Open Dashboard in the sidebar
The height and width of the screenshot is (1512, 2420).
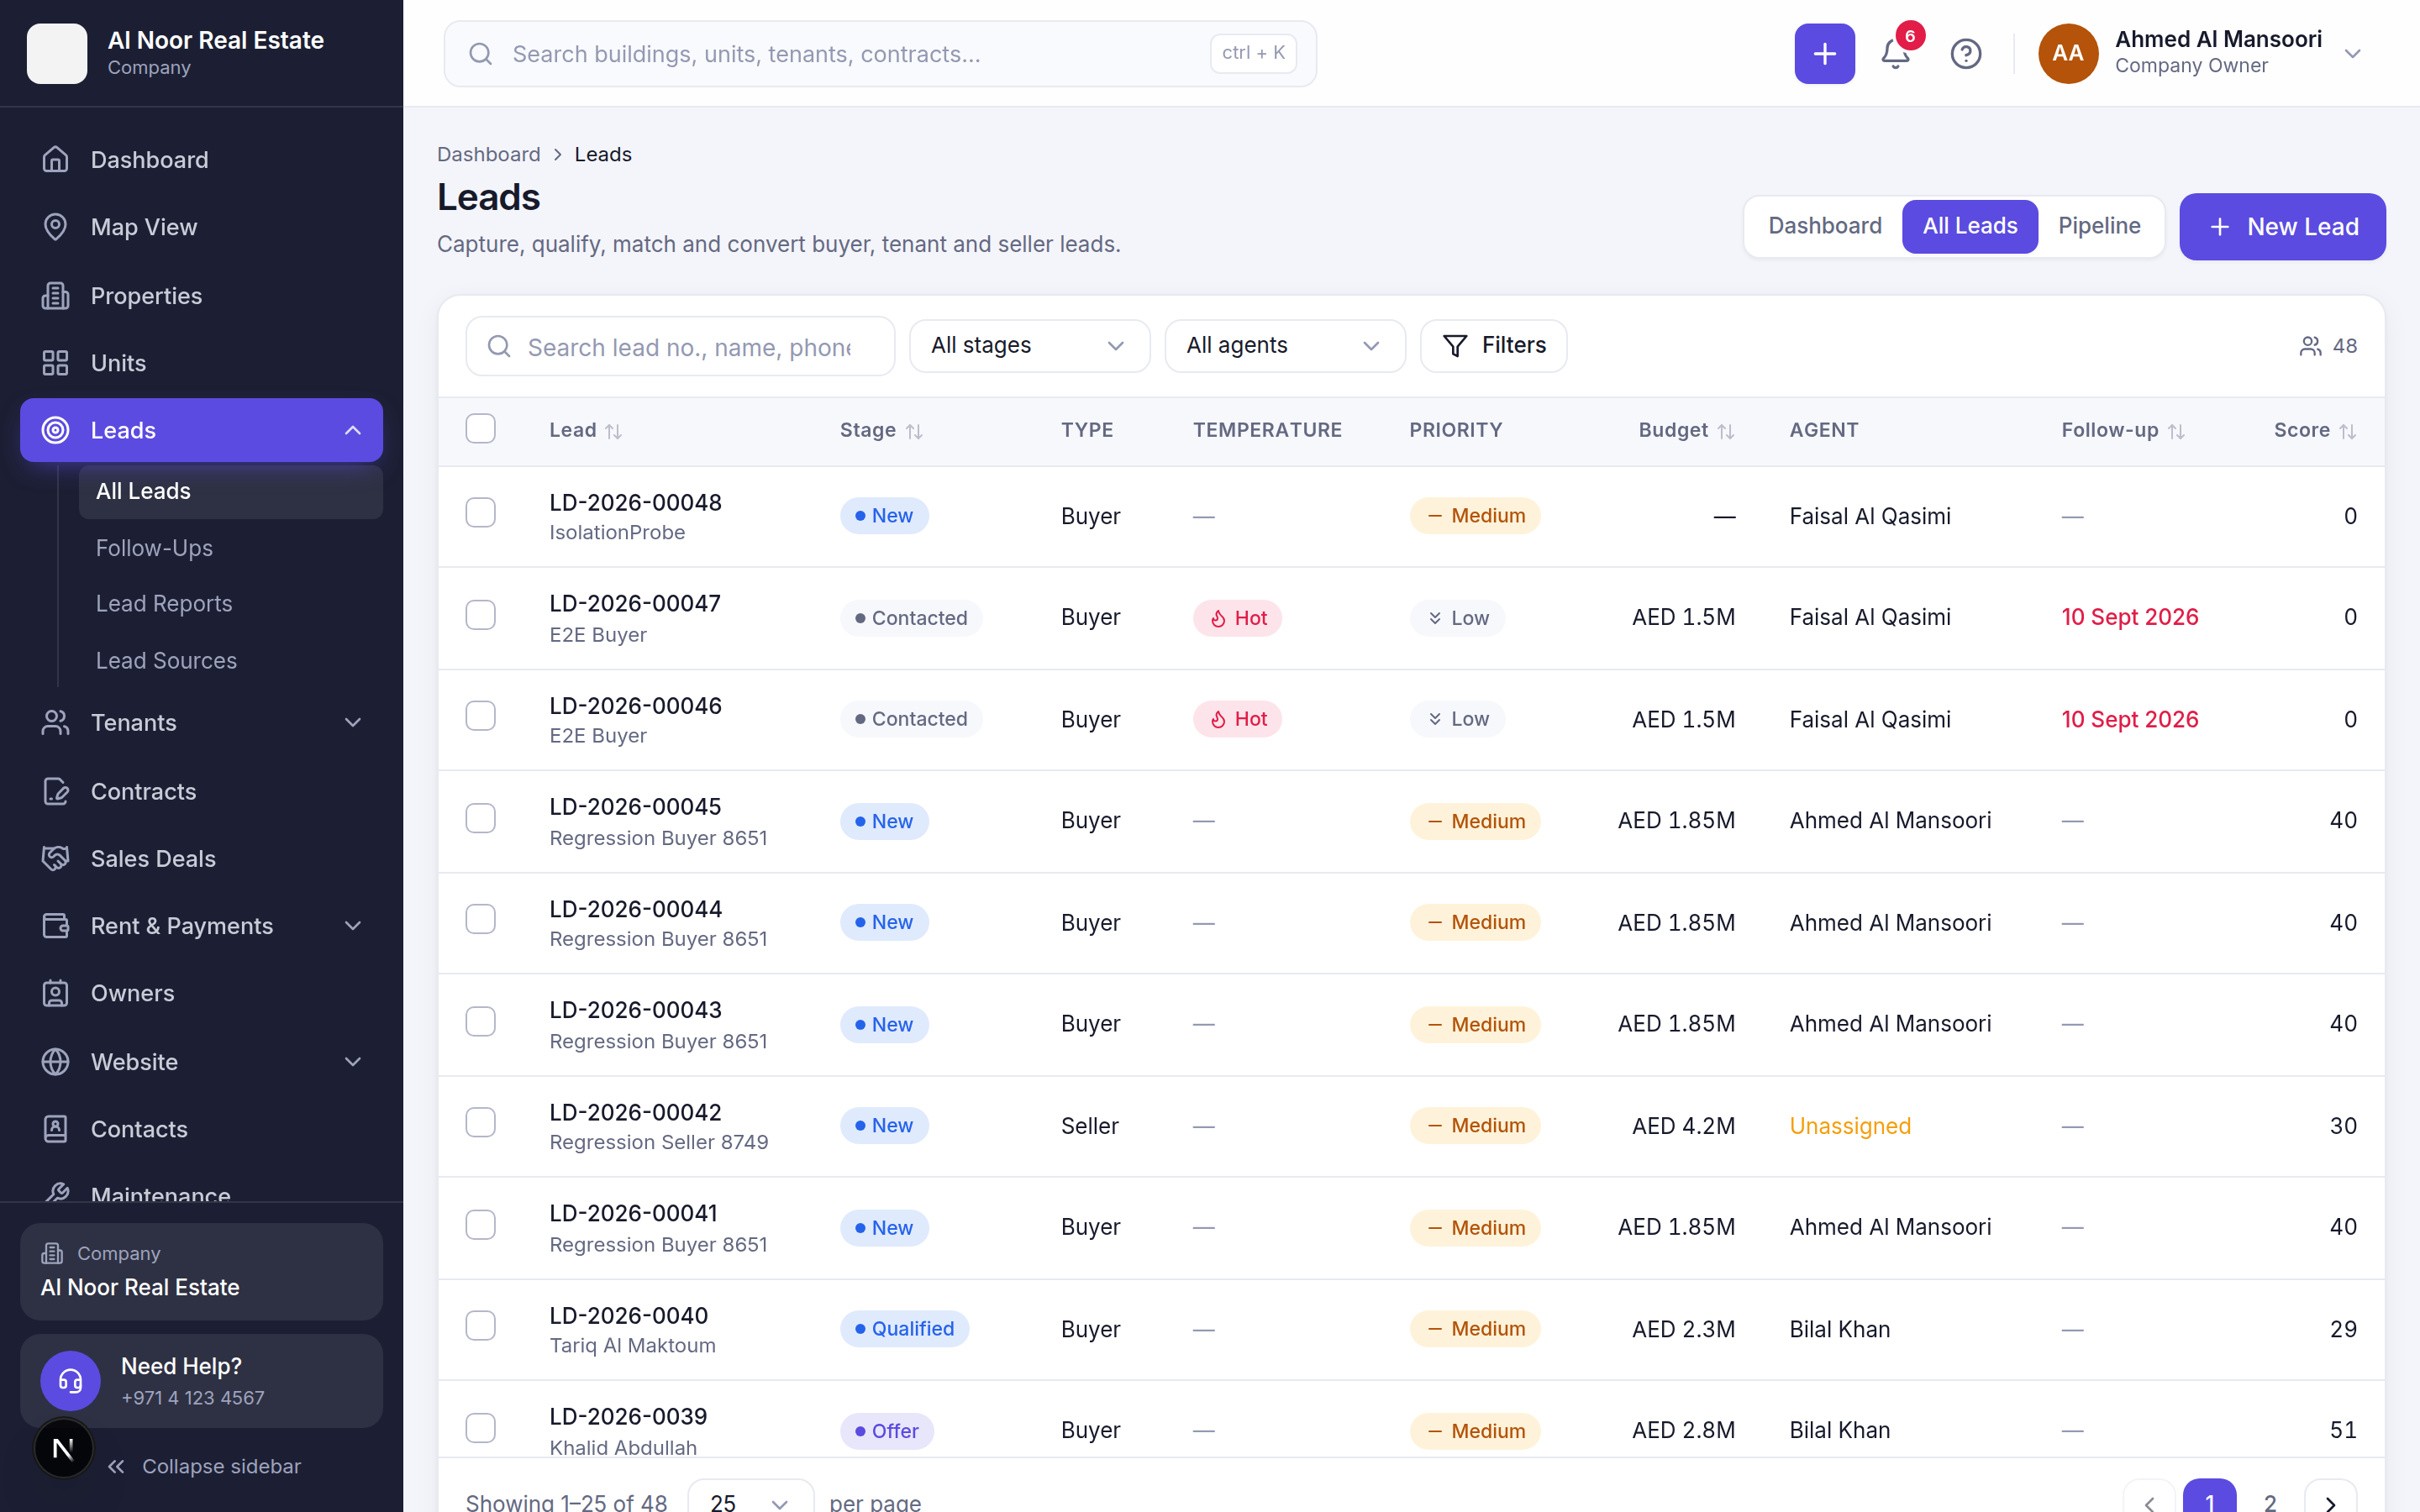tap(202, 160)
